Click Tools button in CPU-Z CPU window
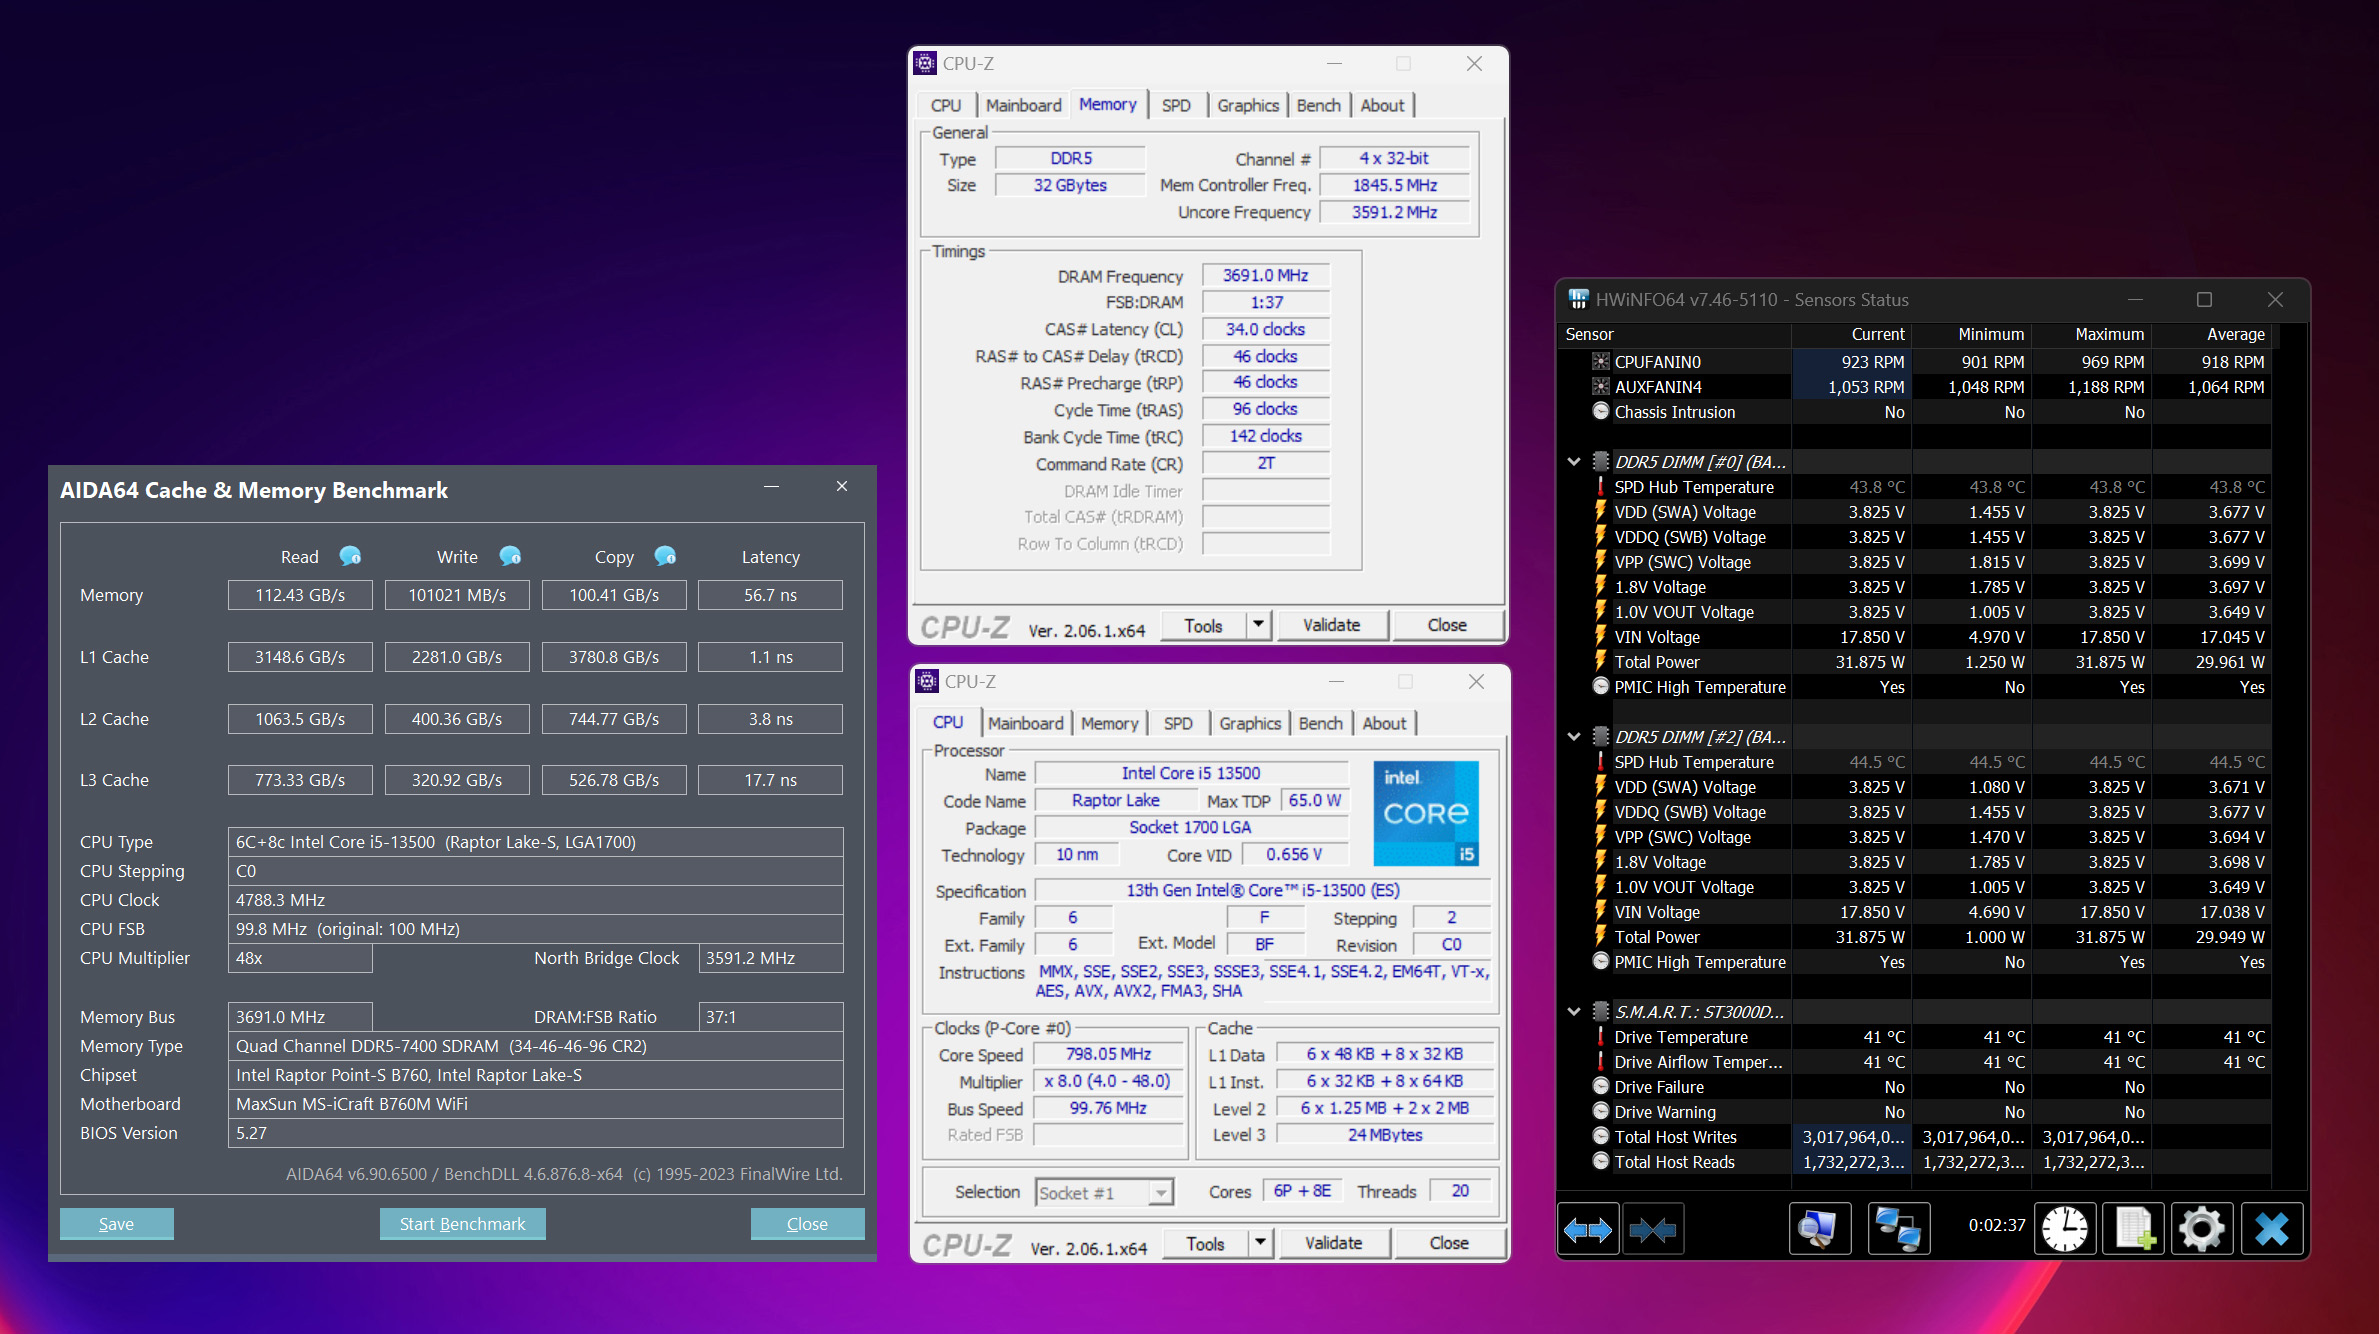Viewport: 2379px width, 1334px height. click(1205, 1243)
